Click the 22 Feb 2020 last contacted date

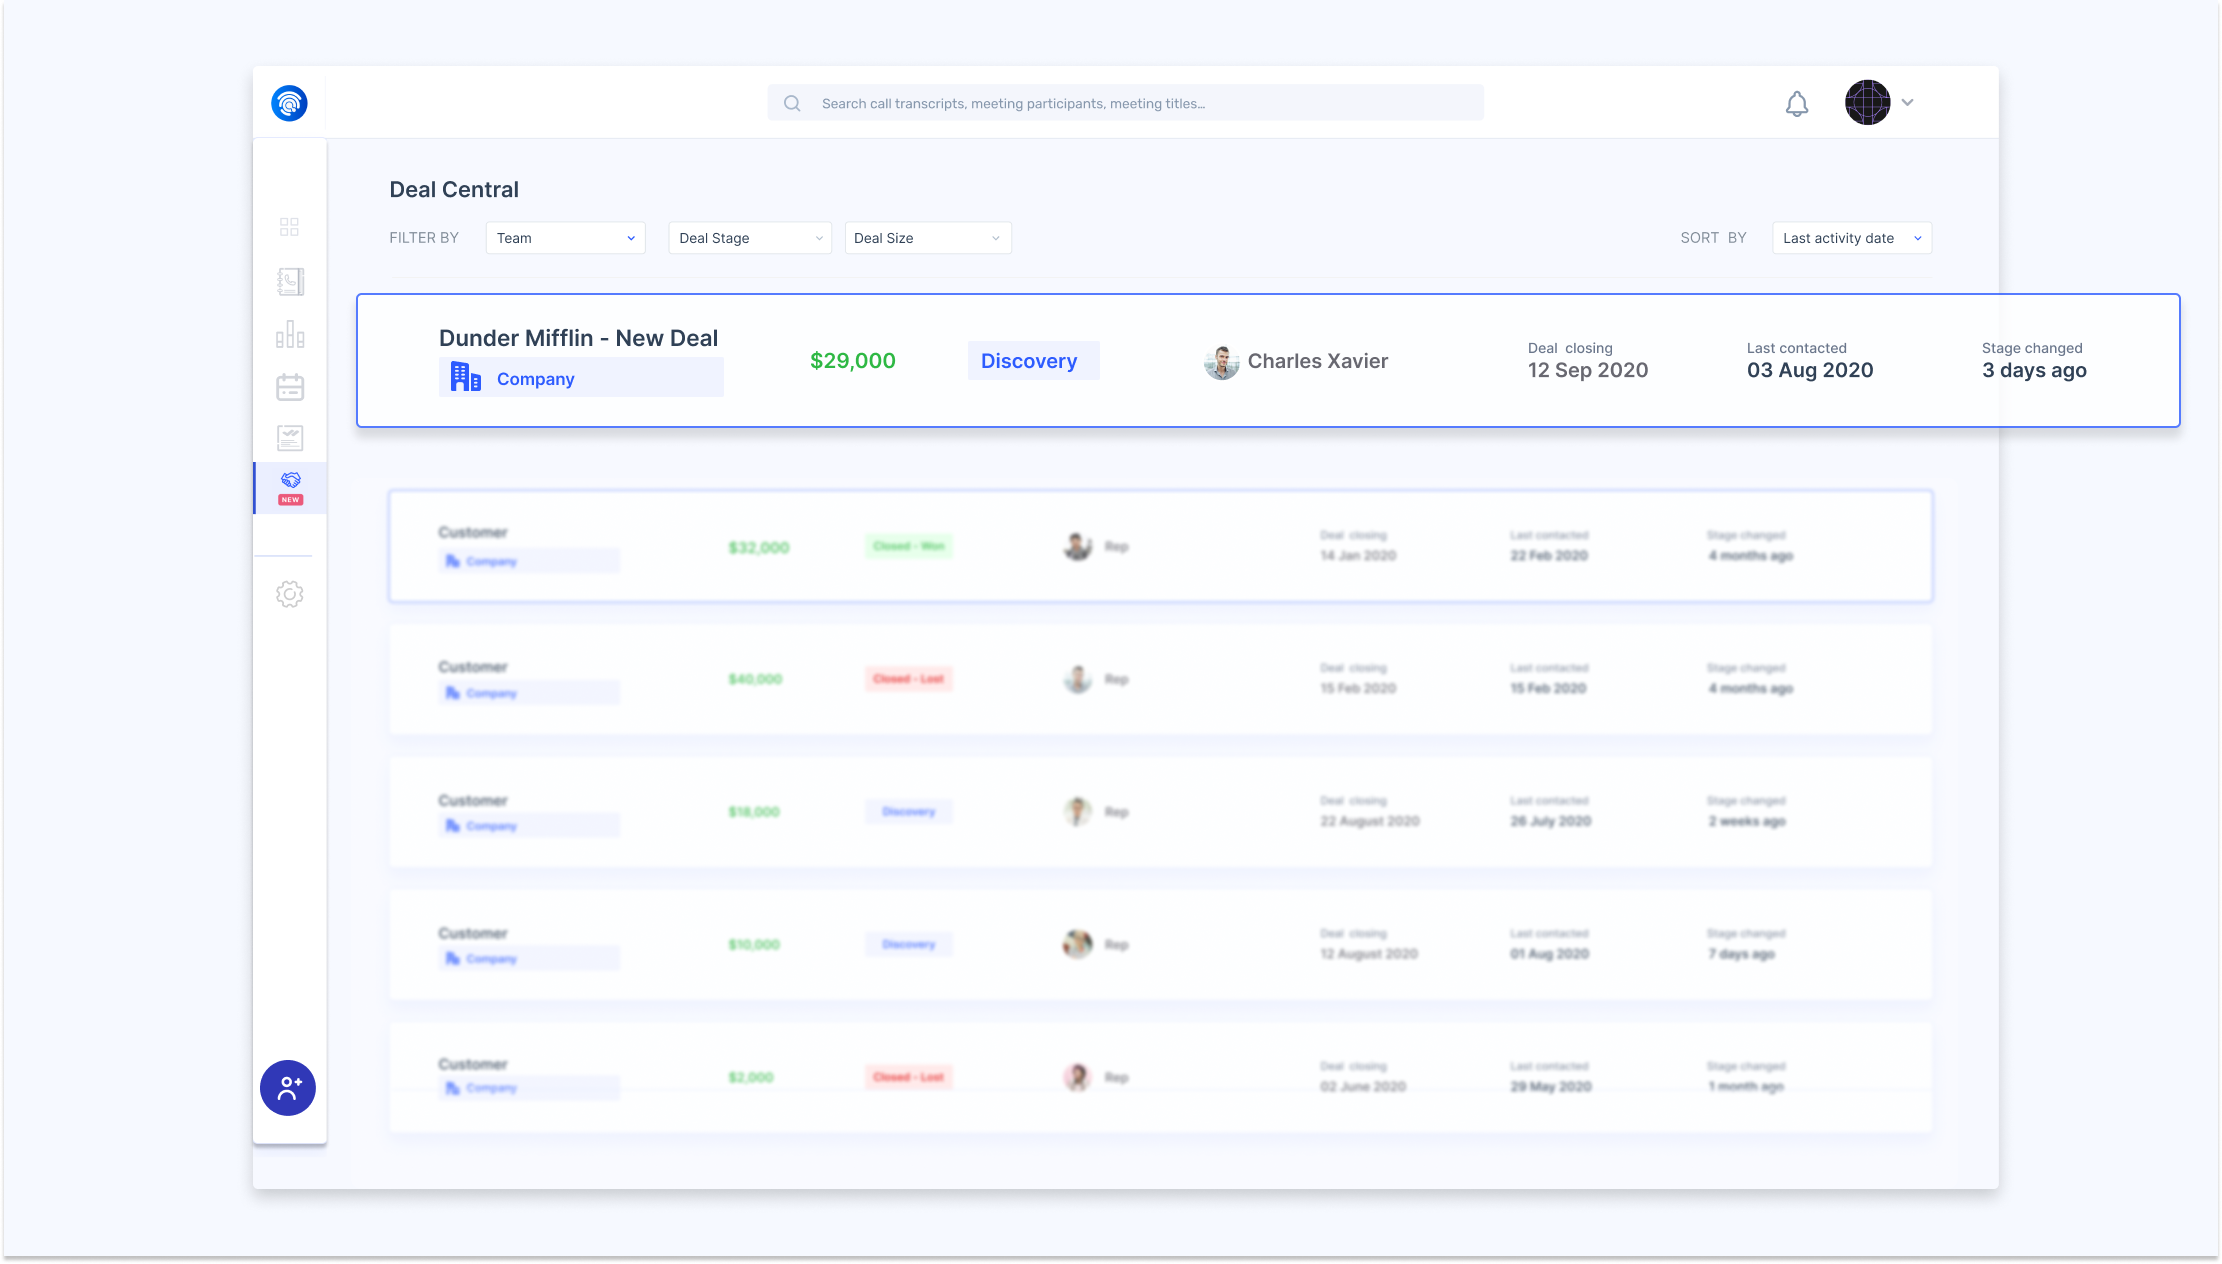click(1549, 555)
